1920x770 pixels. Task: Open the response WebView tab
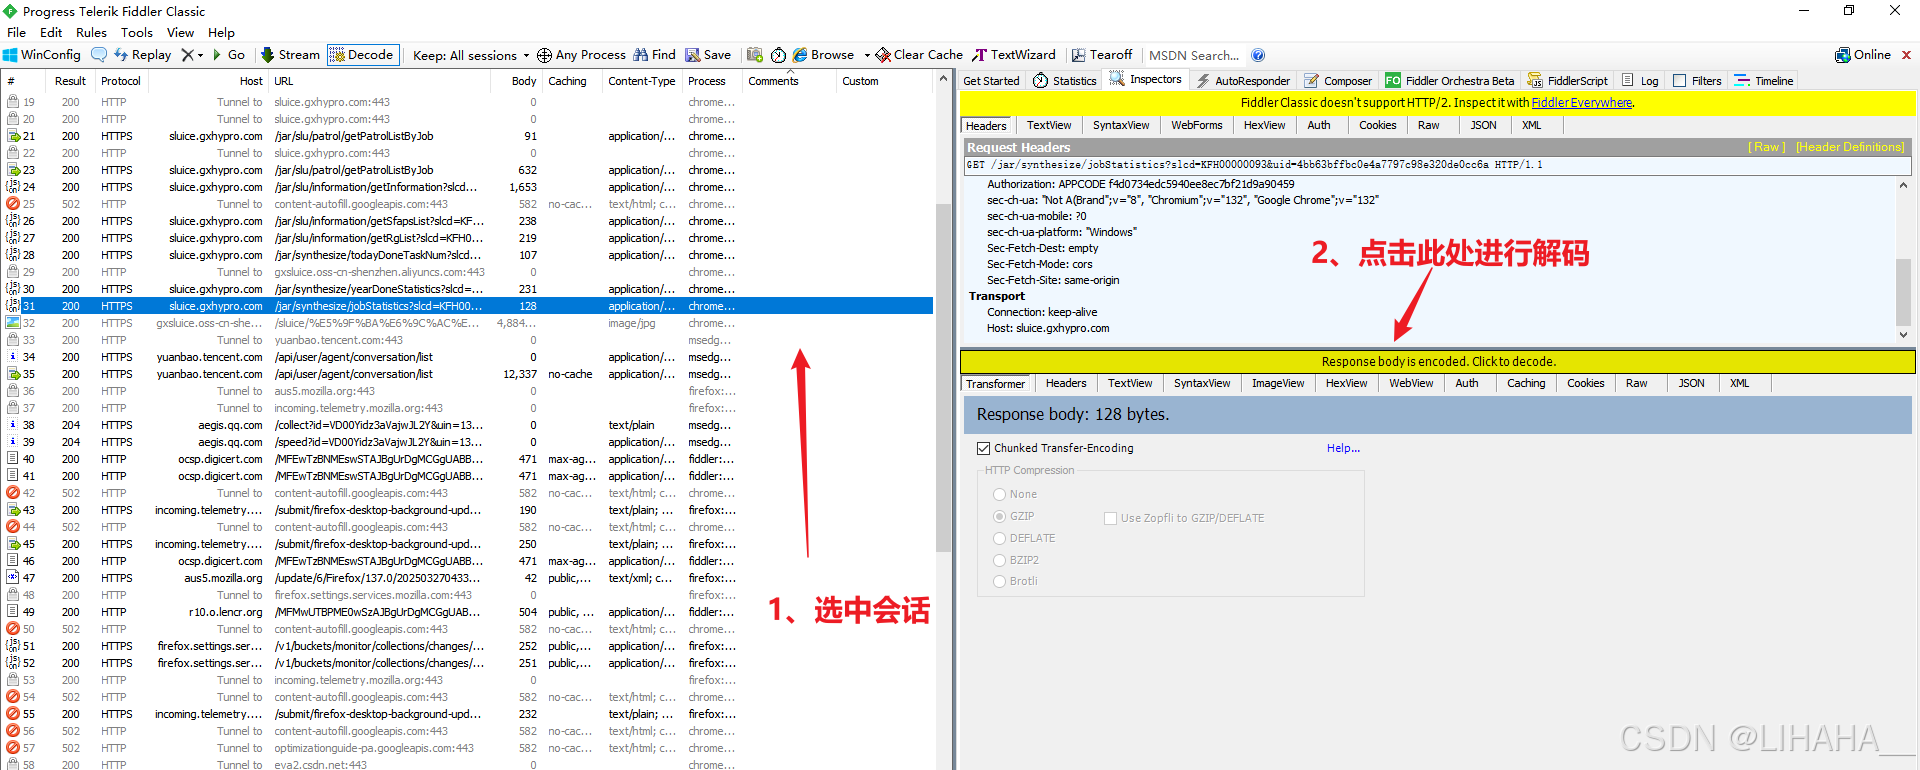(x=1411, y=383)
